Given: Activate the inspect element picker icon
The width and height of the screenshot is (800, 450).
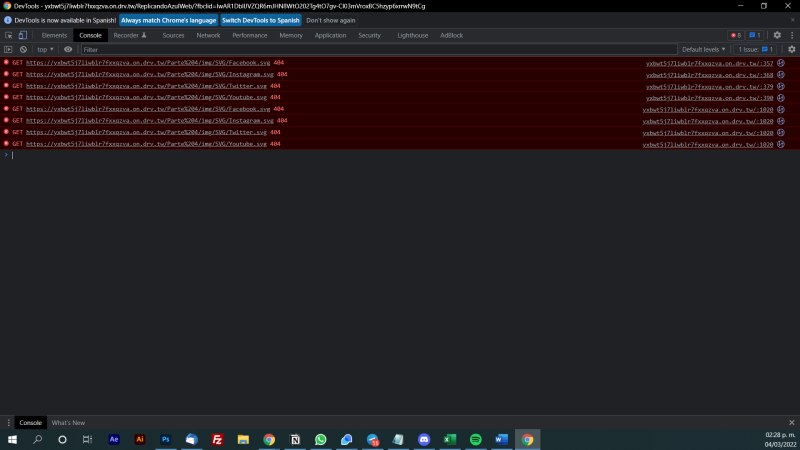Looking at the screenshot, I should [x=9, y=35].
